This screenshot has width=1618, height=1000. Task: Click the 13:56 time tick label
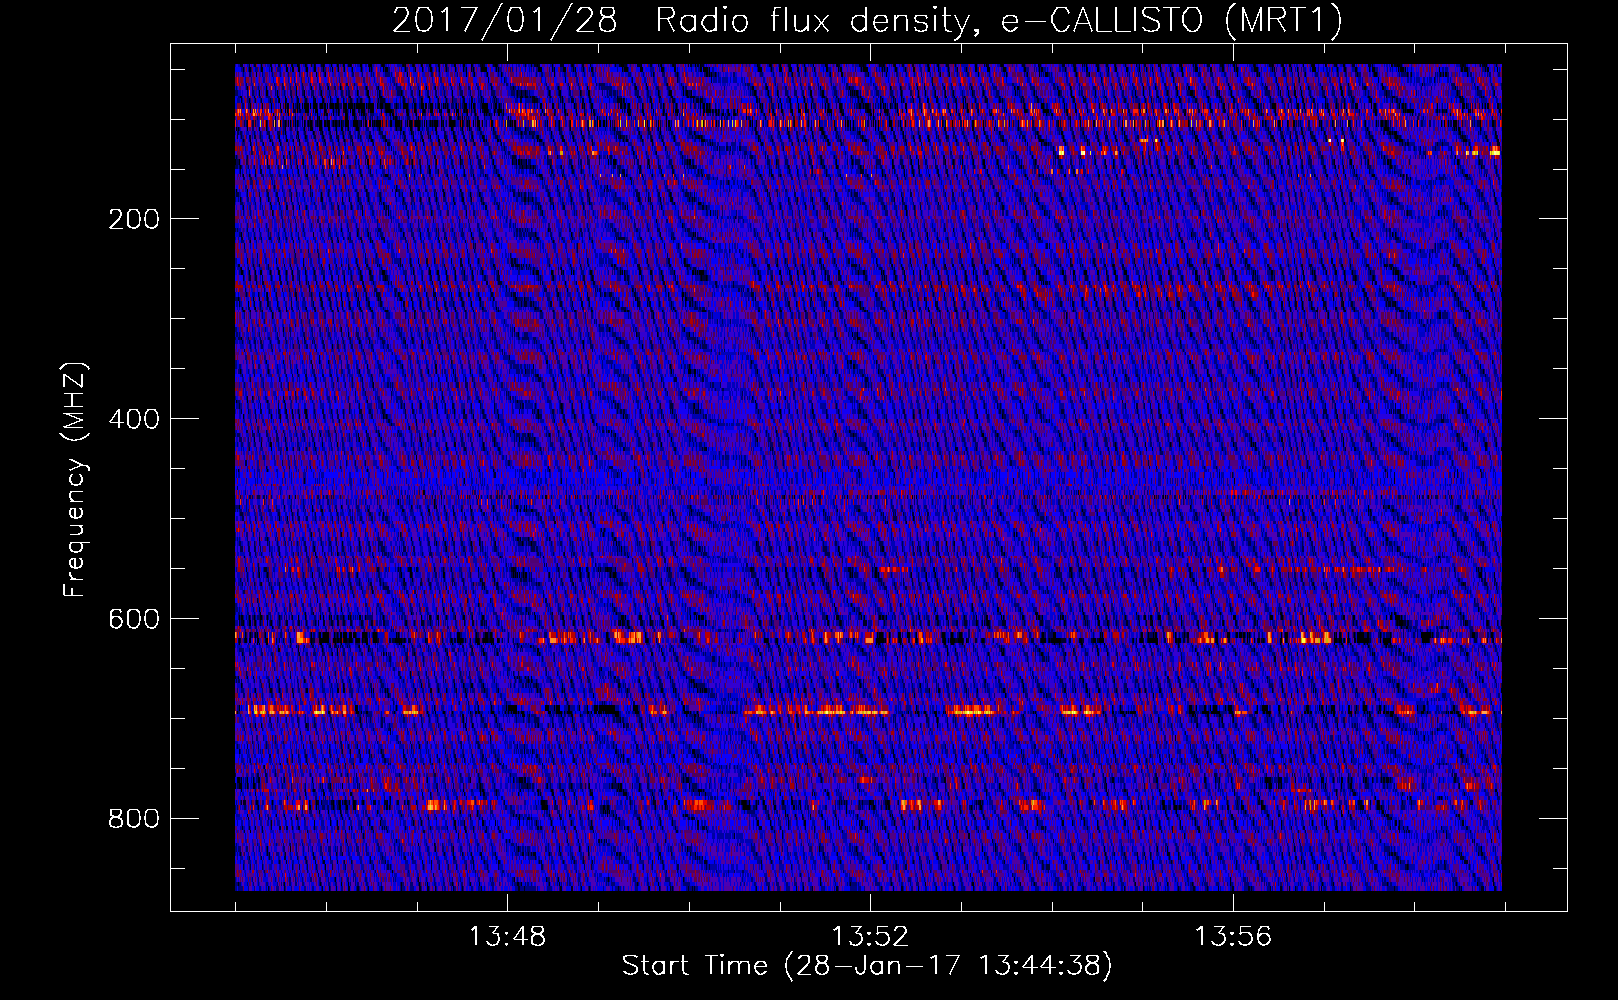tap(1233, 937)
